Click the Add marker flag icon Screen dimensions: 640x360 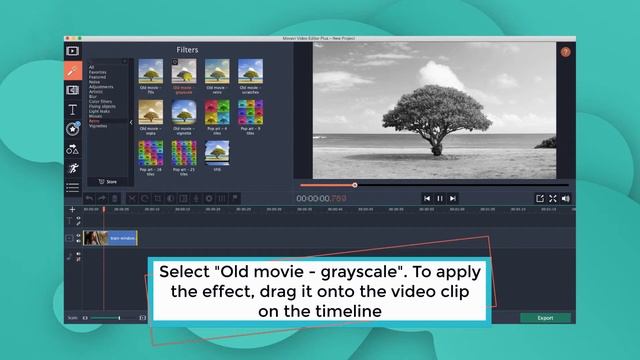(235, 198)
